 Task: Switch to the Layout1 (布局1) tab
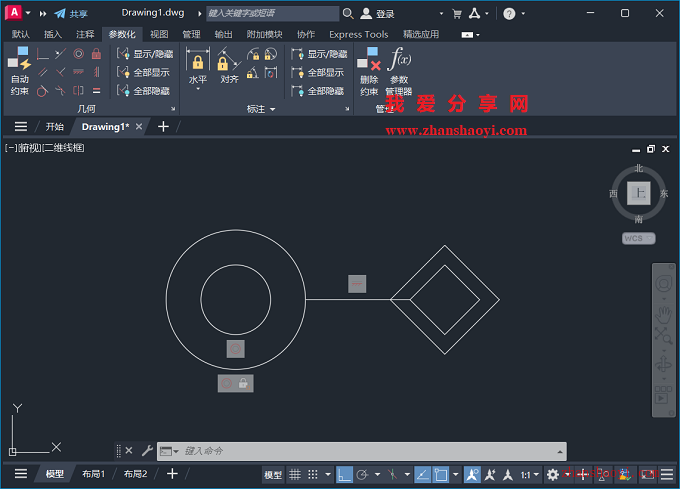pos(94,474)
